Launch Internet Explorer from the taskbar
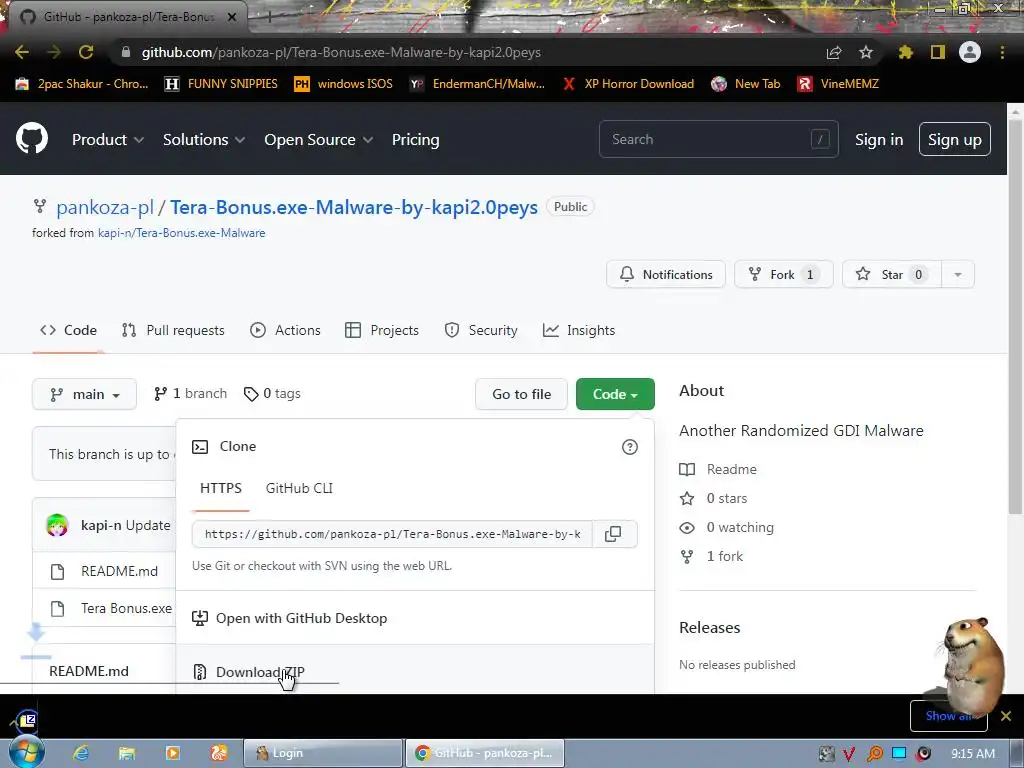Image resolution: width=1024 pixels, height=768 pixels. [81, 753]
